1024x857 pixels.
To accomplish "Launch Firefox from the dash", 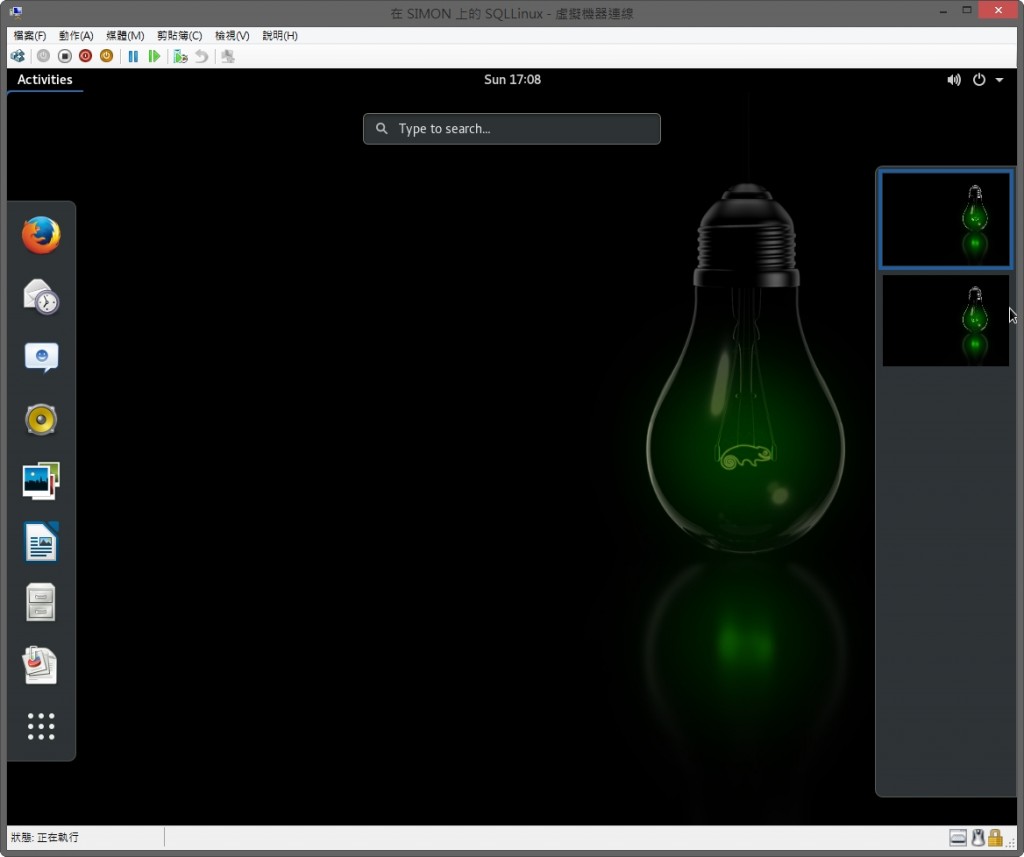I will pos(41,235).
